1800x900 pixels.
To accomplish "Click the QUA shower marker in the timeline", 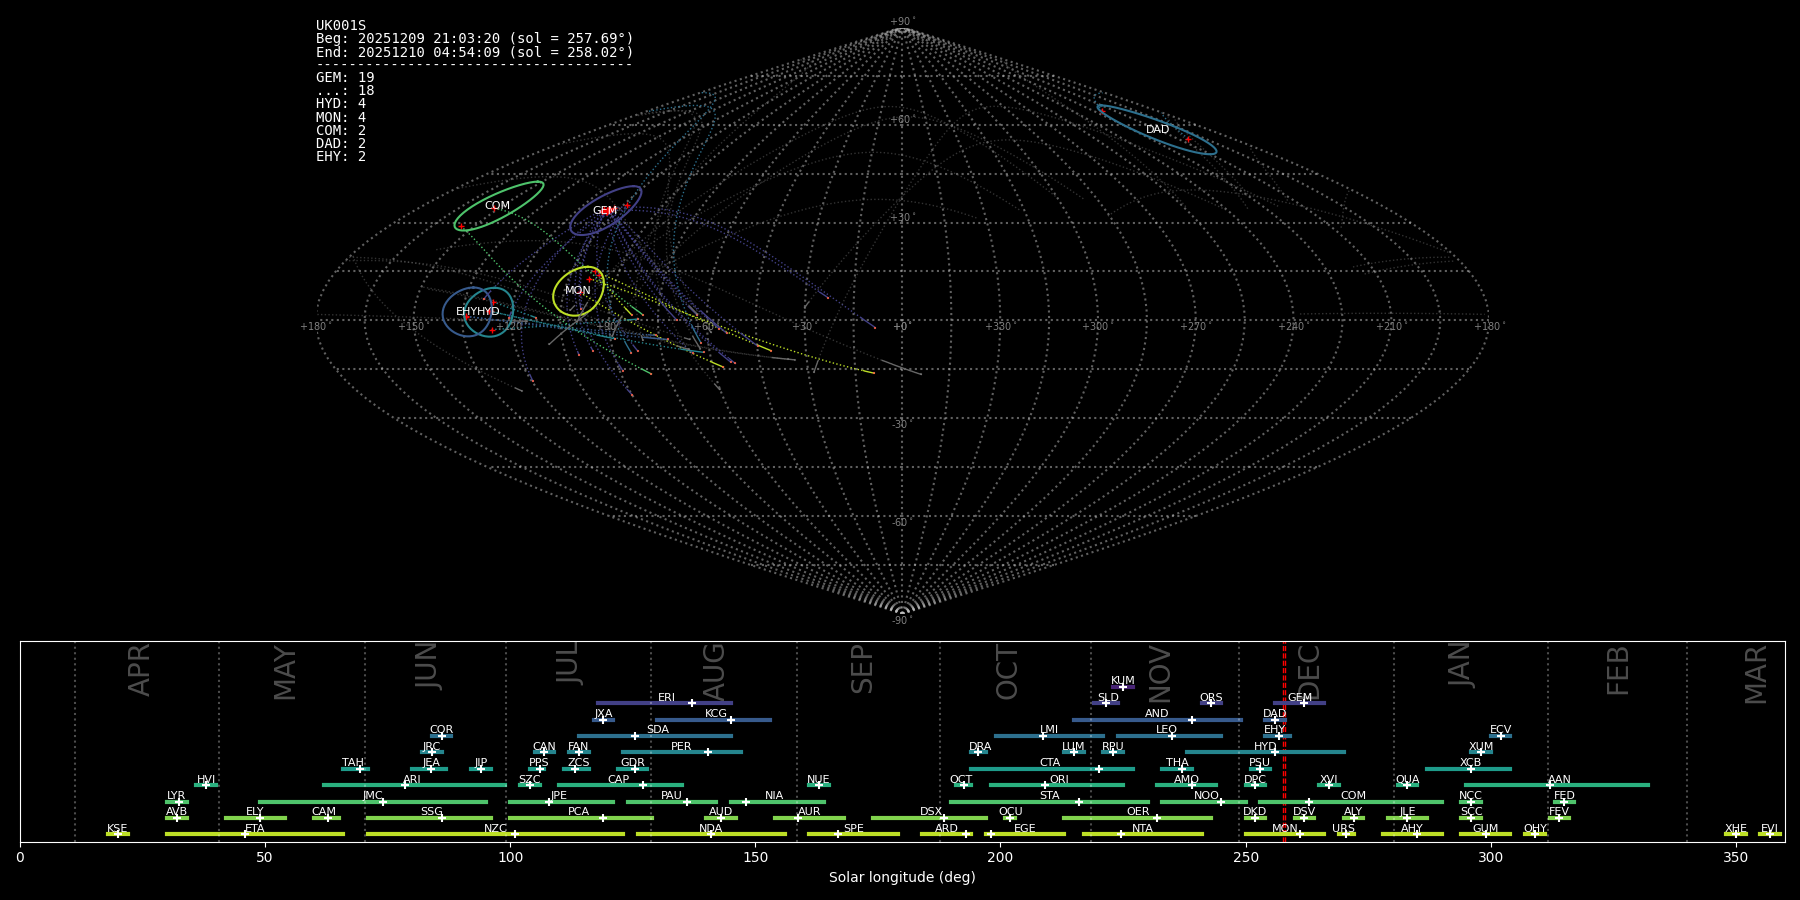I will (1407, 785).
